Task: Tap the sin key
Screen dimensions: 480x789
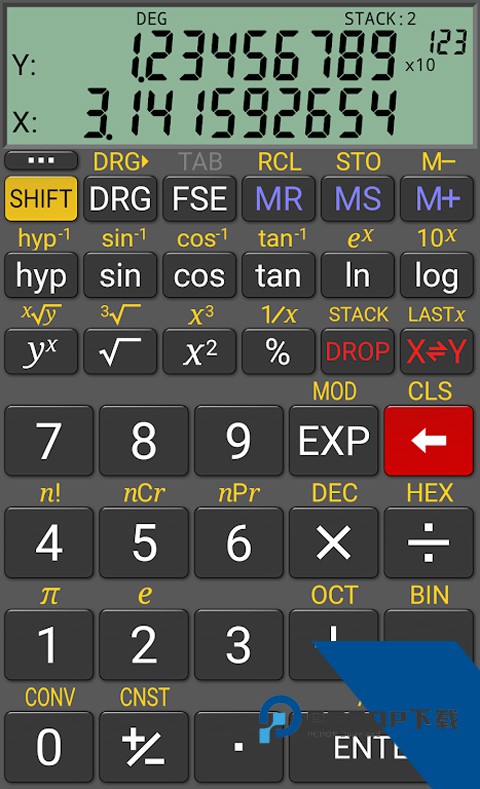Action: tap(120, 275)
